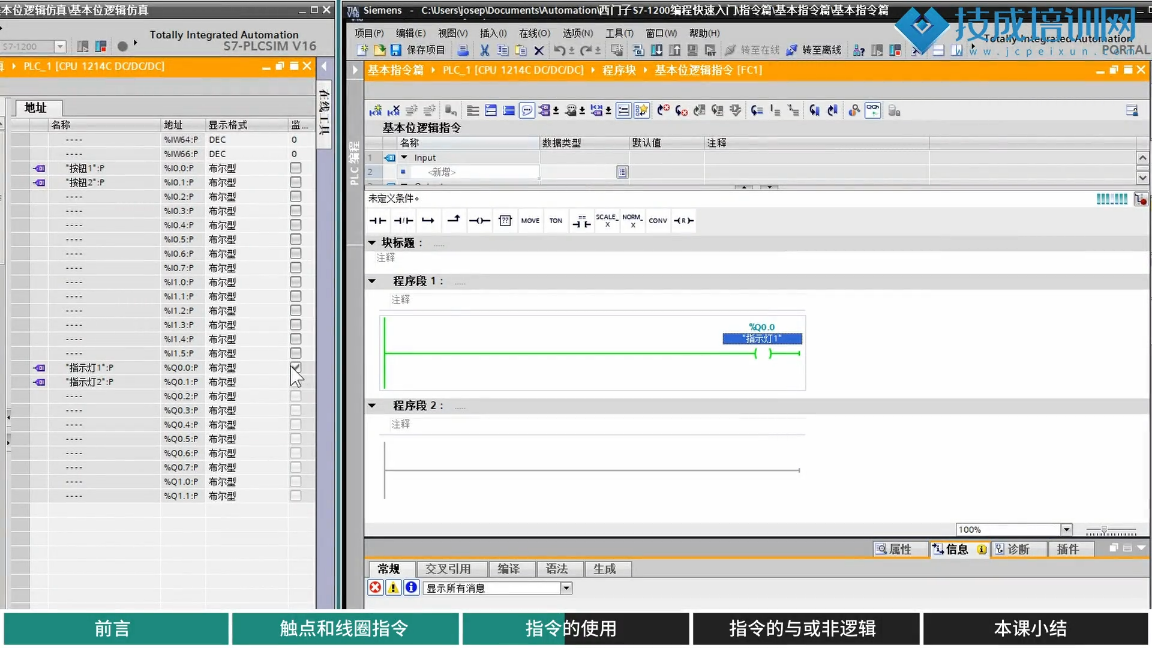Screen dimensions: 1152x648
Task: Open the 在线(O) menu
Action: [x=534, y=33]
